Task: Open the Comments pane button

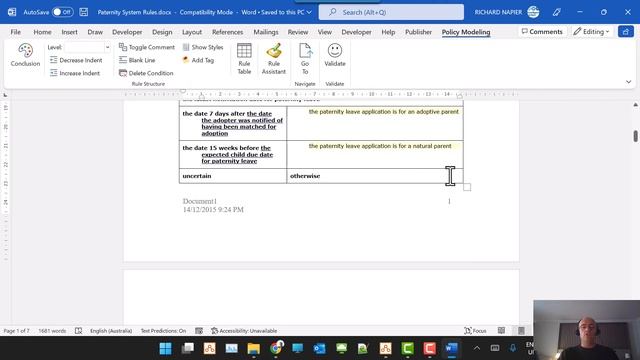Action: click(542, 31)
